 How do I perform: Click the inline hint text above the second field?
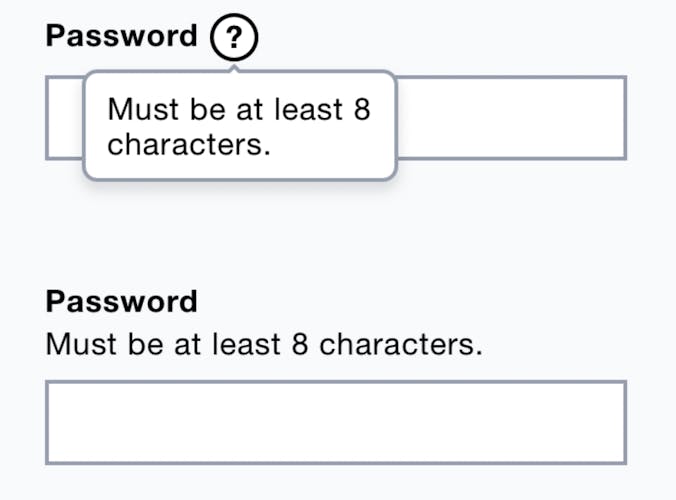(264, 344)
